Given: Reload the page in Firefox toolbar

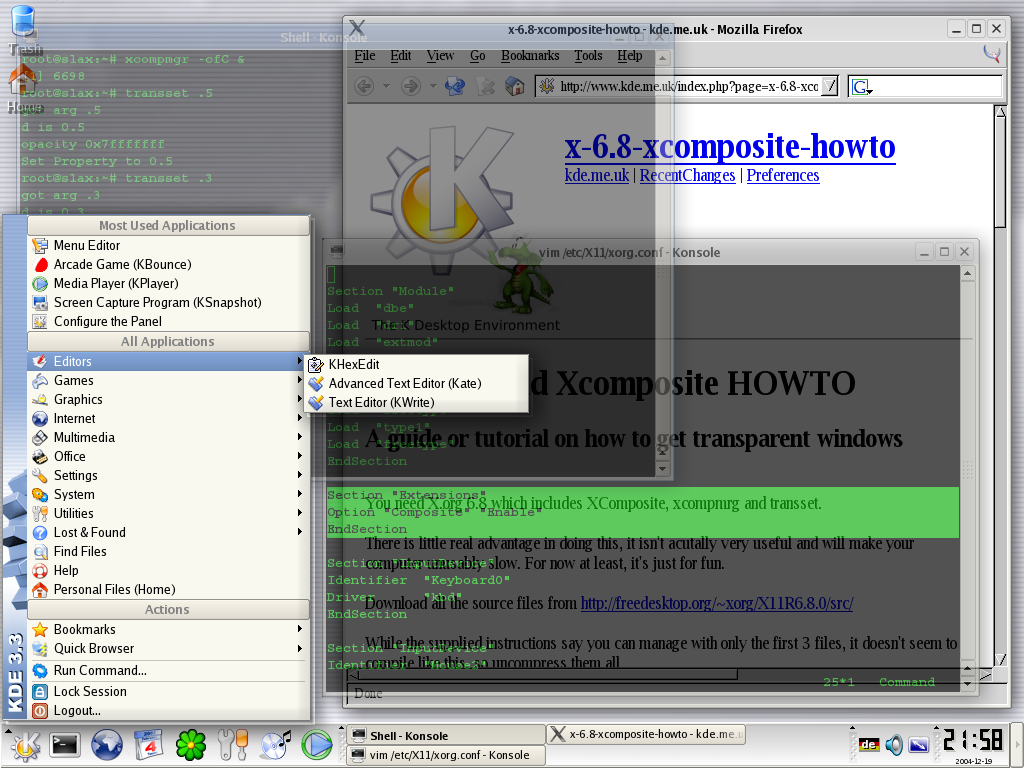Looking at the screenshot, I should pos(455,86).
